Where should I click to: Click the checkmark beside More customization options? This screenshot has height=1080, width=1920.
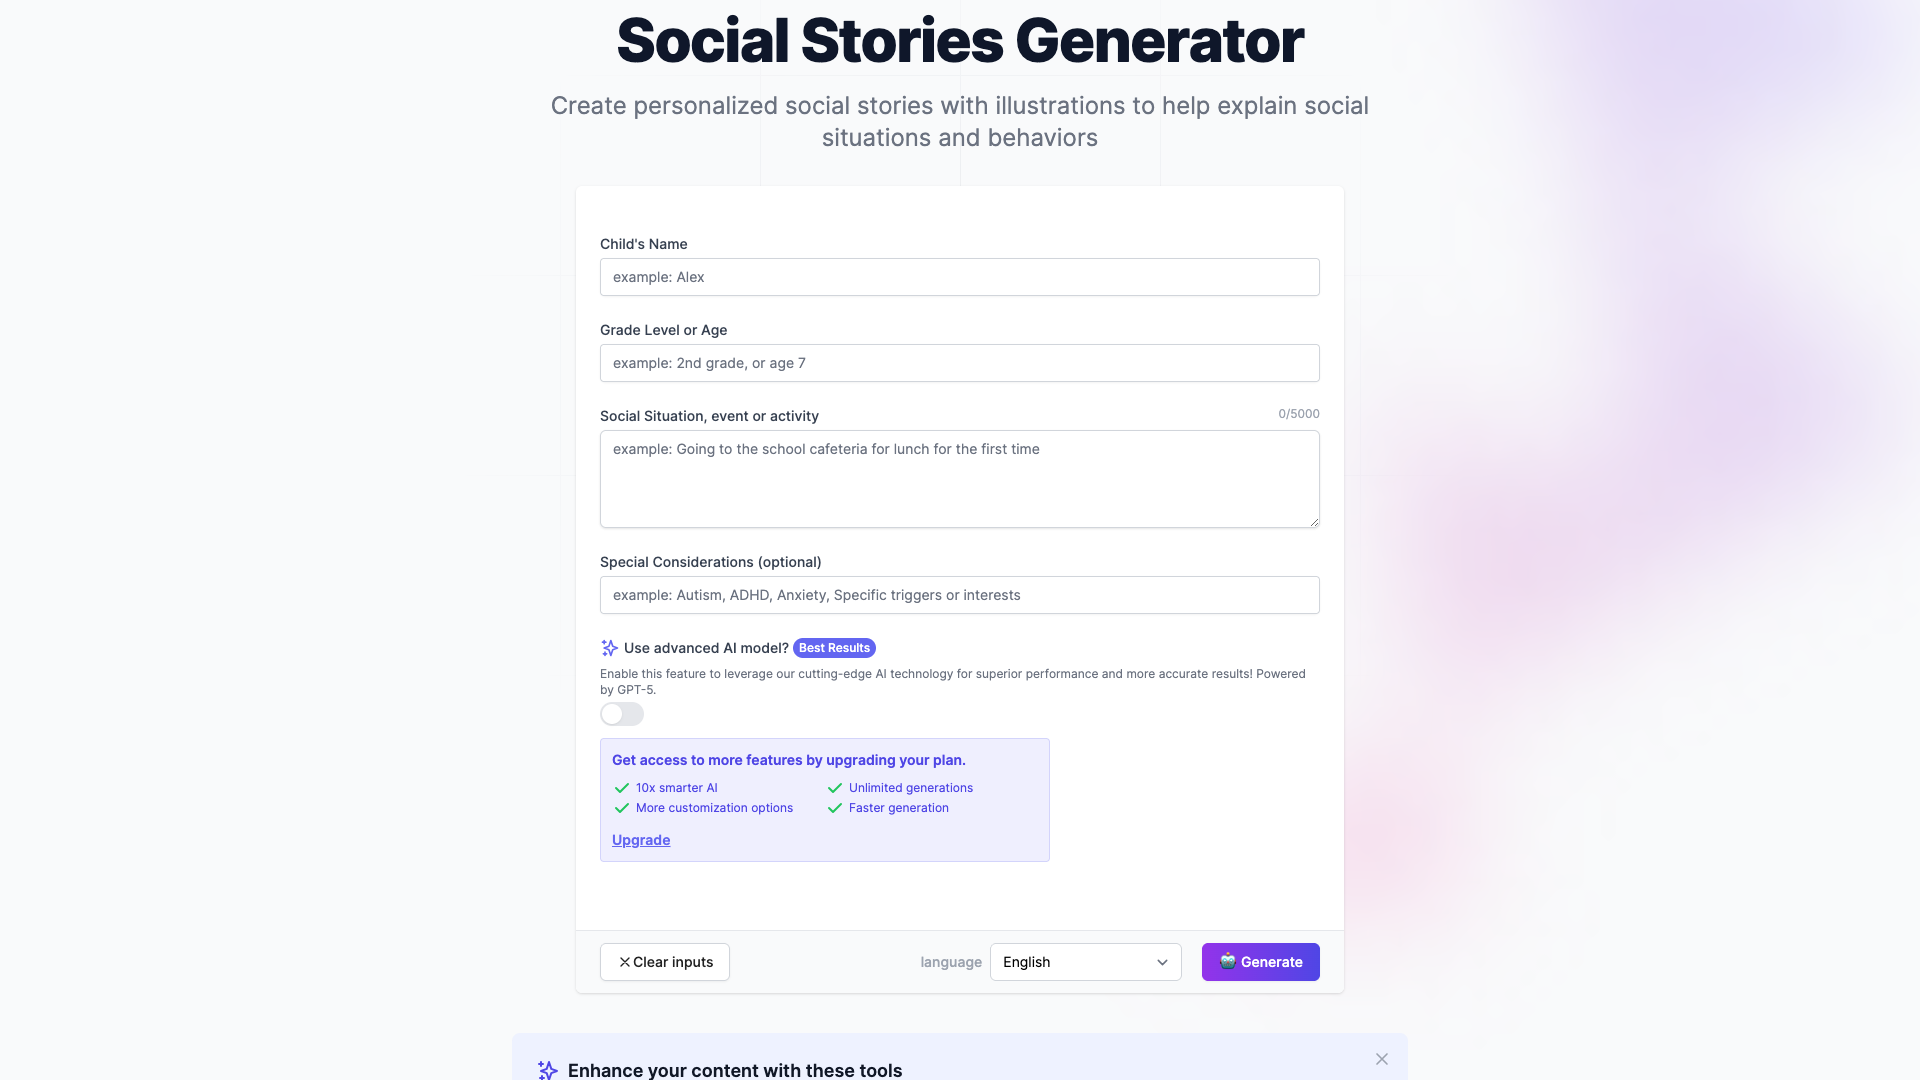pos(621,808)
